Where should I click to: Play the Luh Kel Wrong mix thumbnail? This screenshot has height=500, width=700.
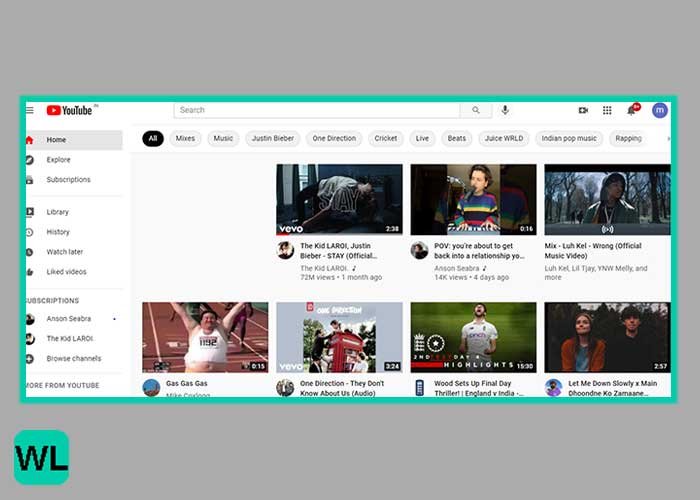608,200
